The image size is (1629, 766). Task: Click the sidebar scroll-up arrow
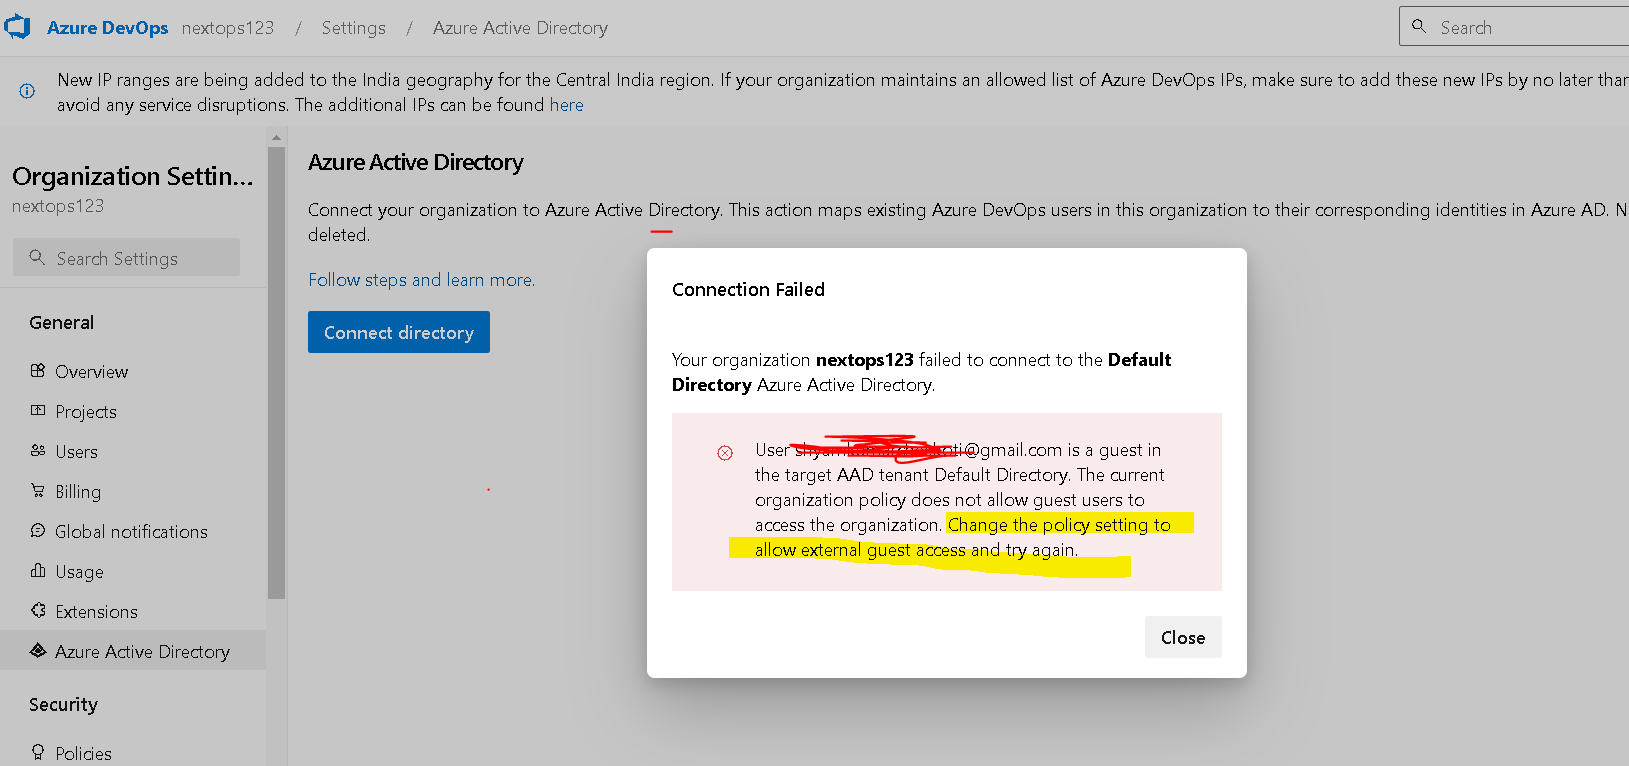[x=276, y=137]
